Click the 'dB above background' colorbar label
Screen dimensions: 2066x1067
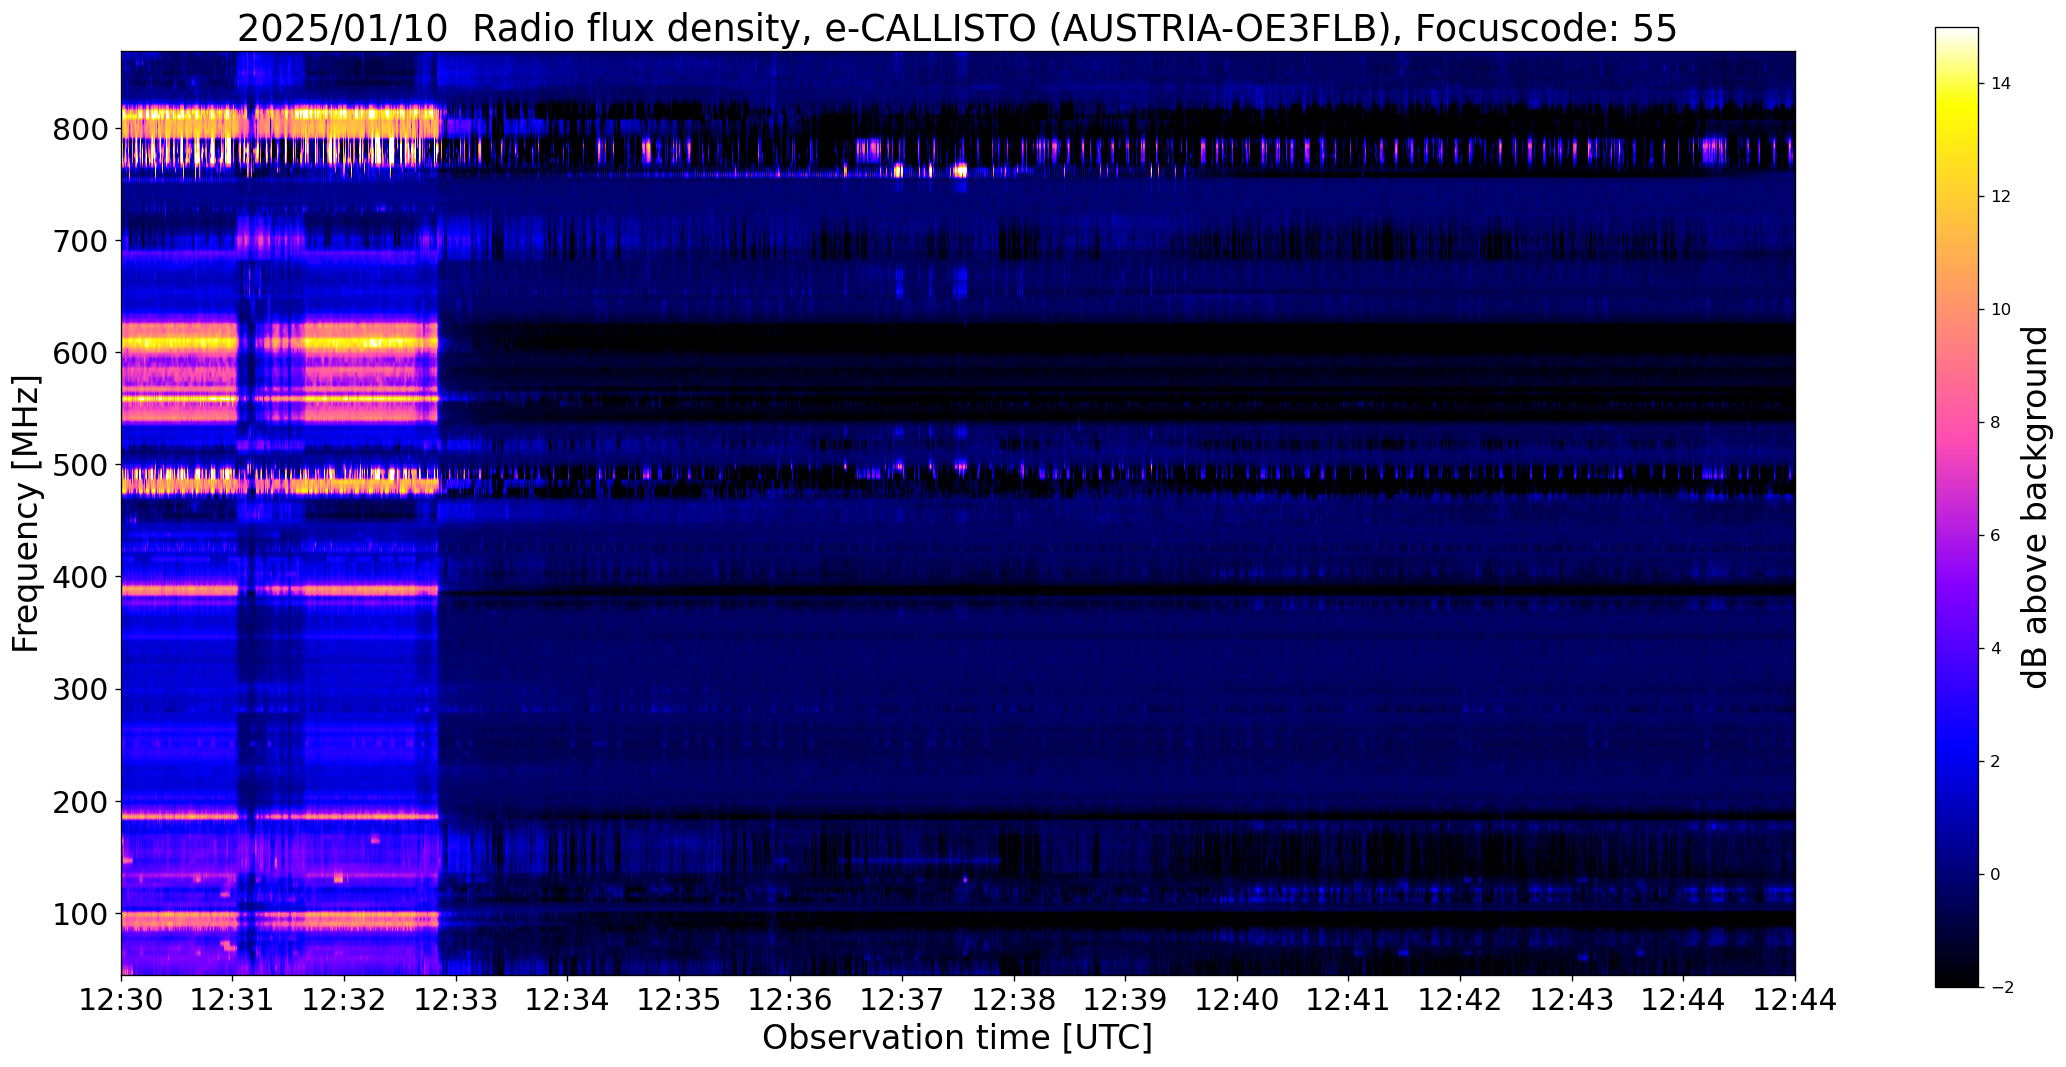(2036, 507)
